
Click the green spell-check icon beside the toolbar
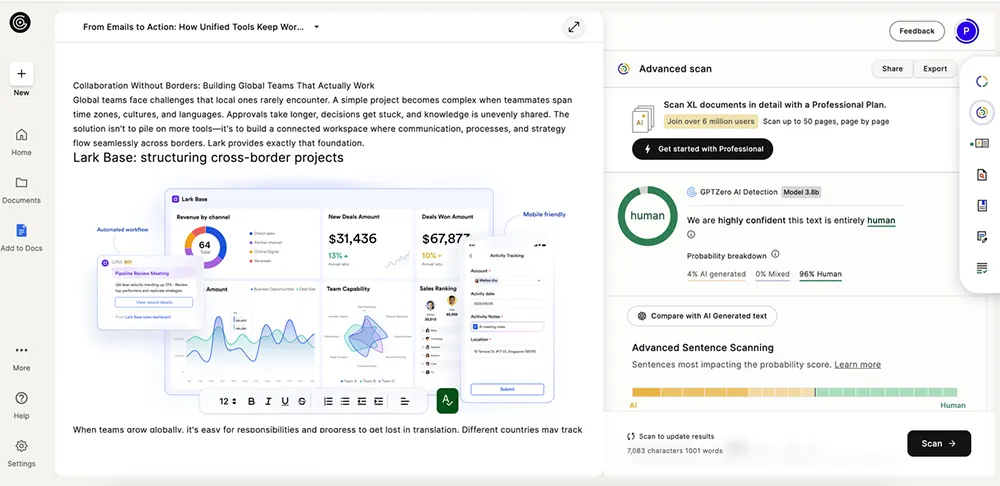pyautogui.click(x=446, y=401)
